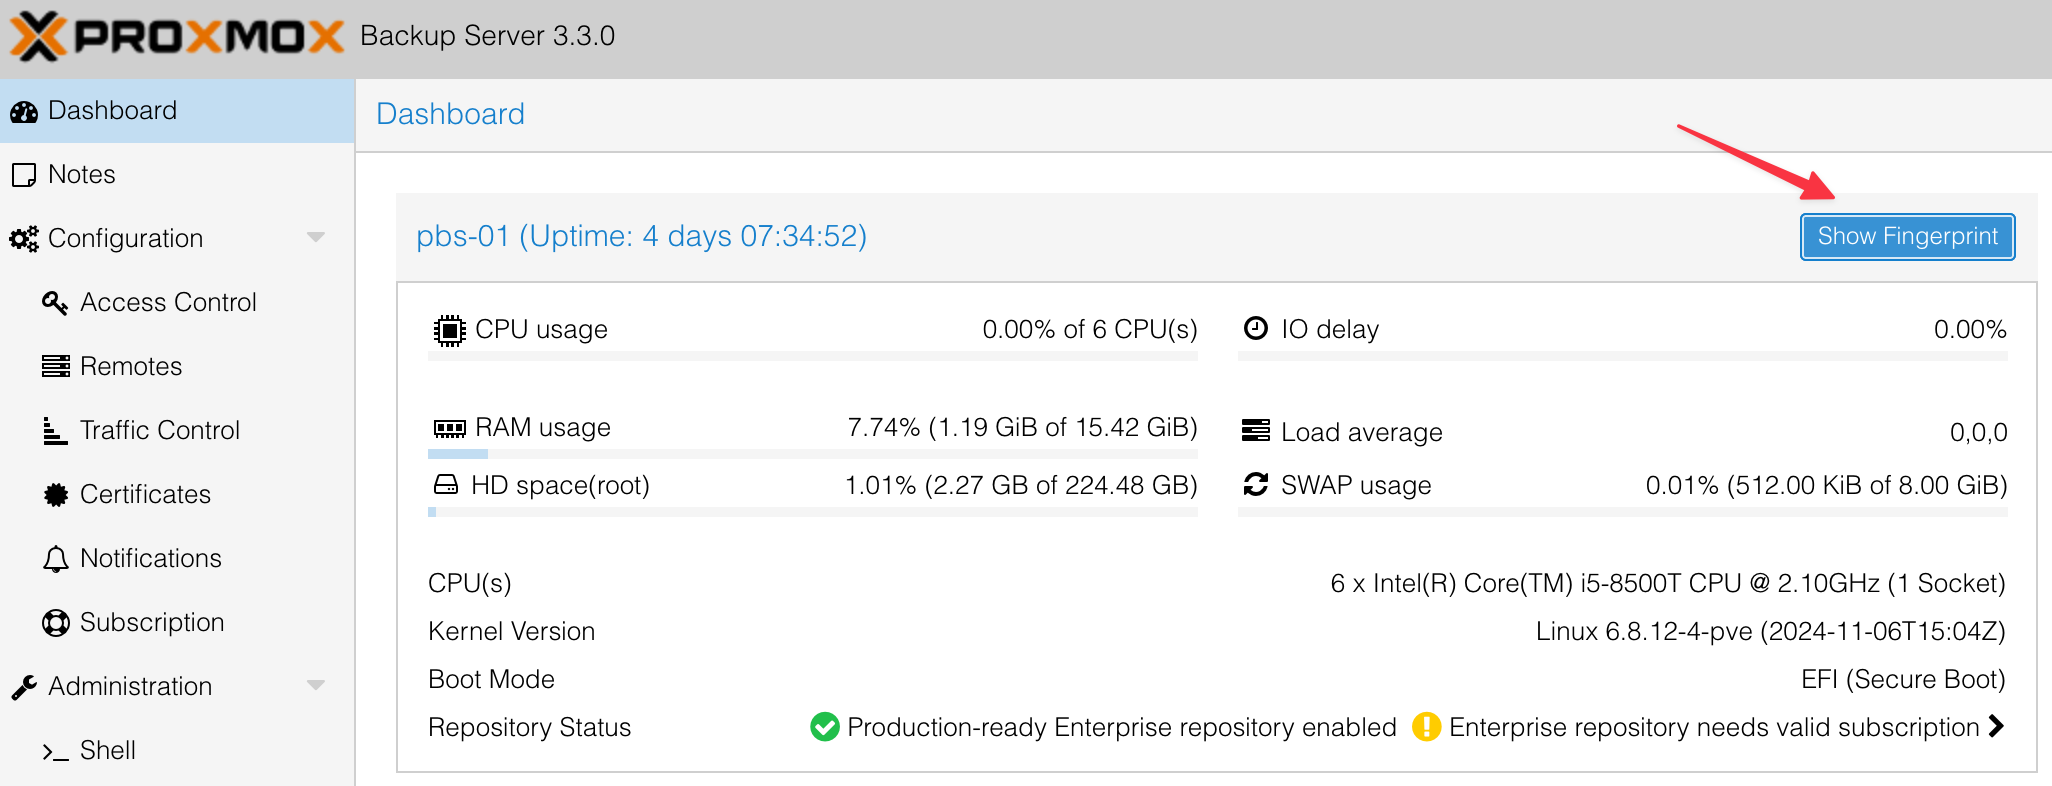
Task: Click the Enterprise repository subscription warning icon
Action: (x=1426, y=727)
